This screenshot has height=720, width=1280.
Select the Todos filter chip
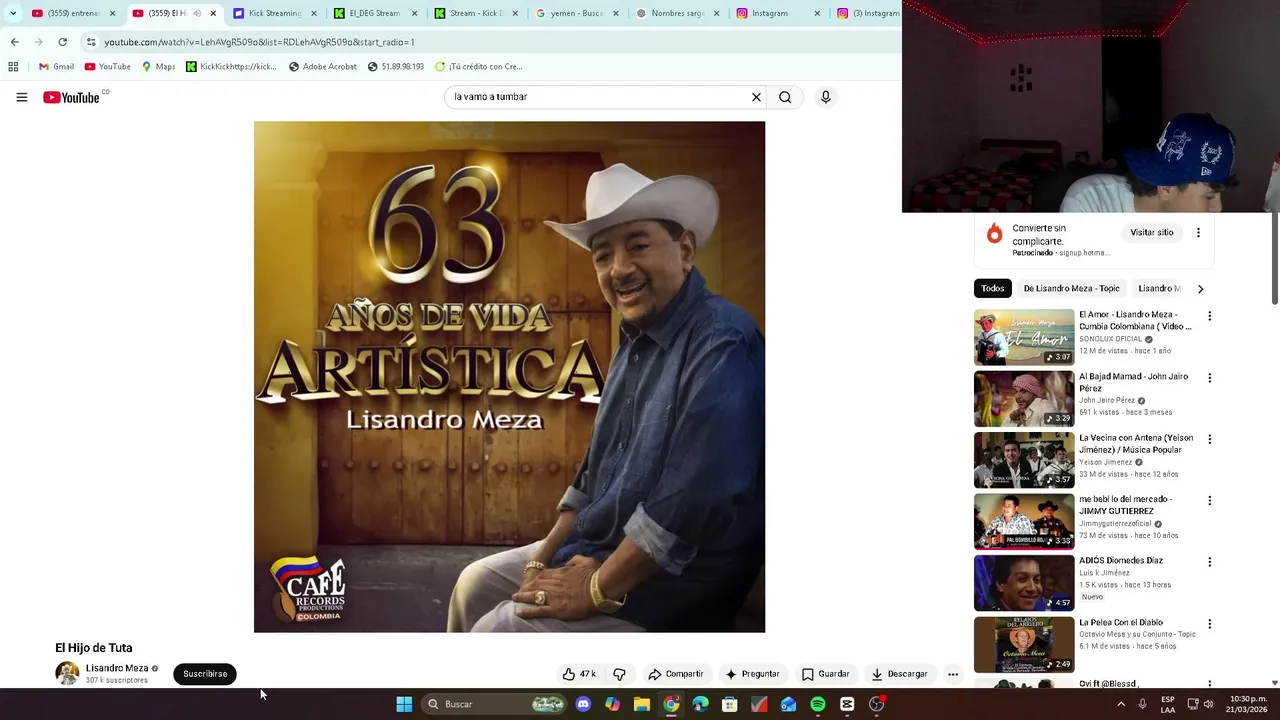[993, 288]
